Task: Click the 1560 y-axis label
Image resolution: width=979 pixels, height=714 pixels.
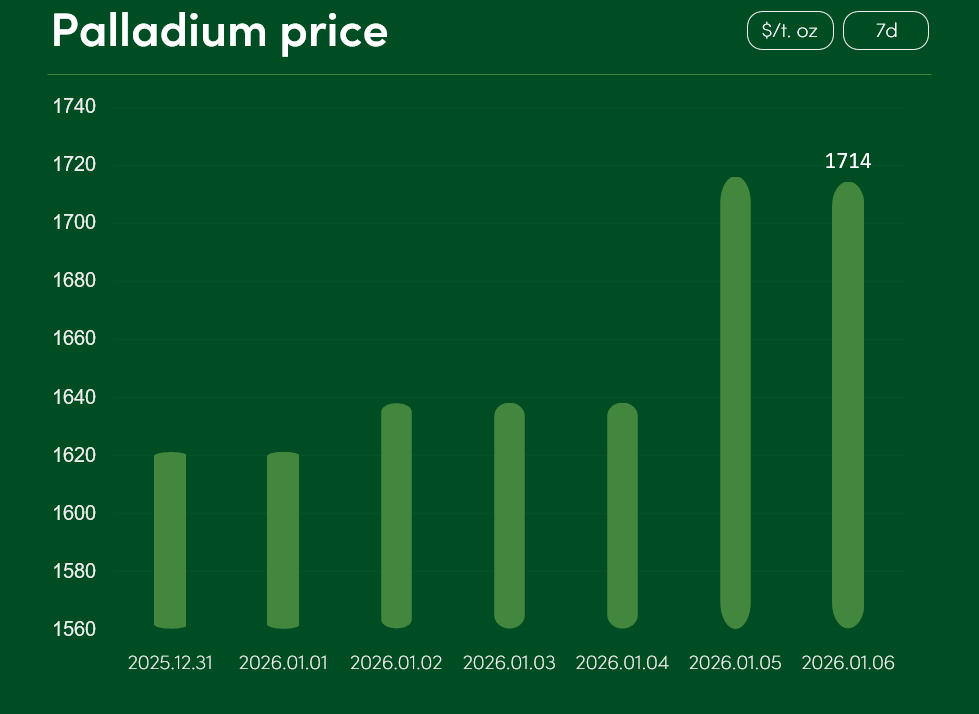Action: pos(73,629)
